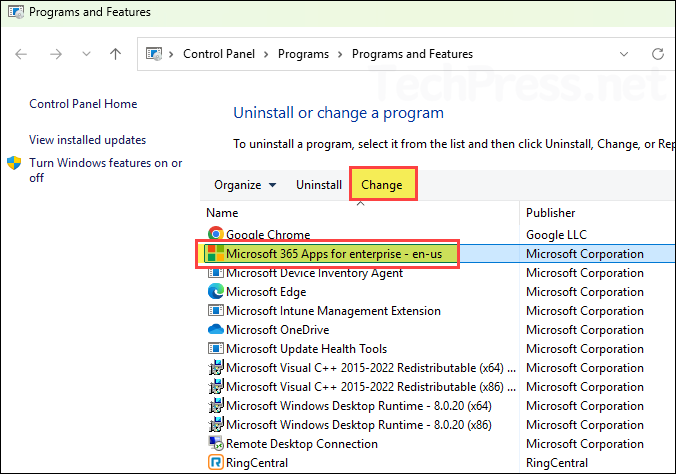
Task: Click Google LLC publisher cell
Action: tap(556, 235)
